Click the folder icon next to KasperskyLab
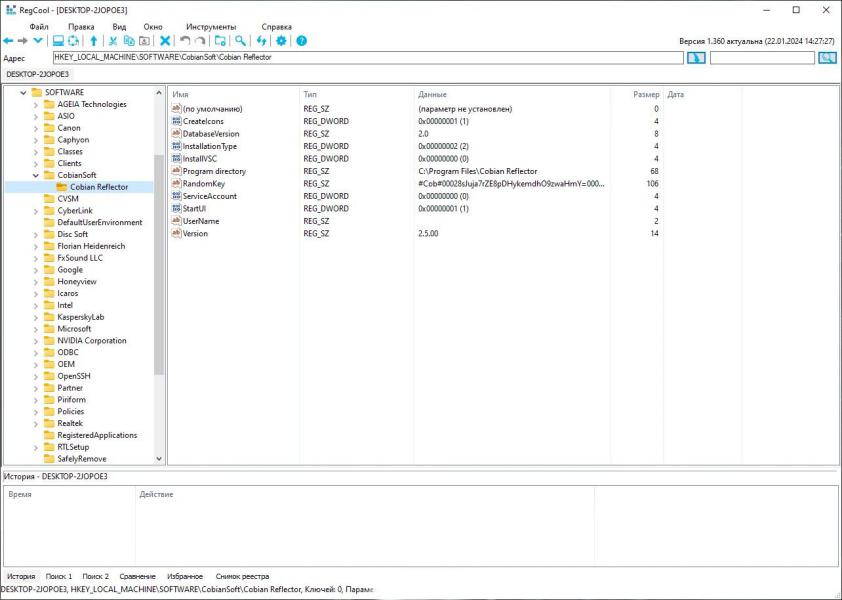The width and height of the screenshot is (842, 600). click(x=49, y=317)
